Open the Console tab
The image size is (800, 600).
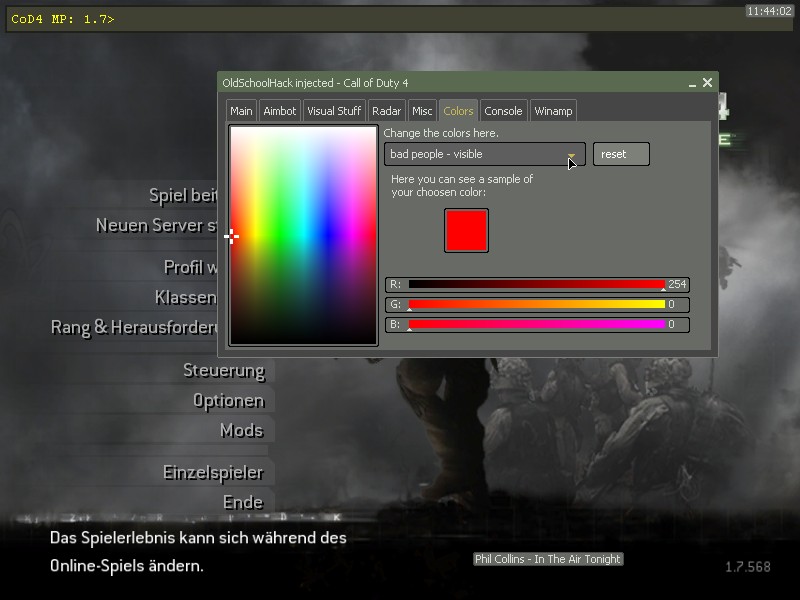[503, 111]
